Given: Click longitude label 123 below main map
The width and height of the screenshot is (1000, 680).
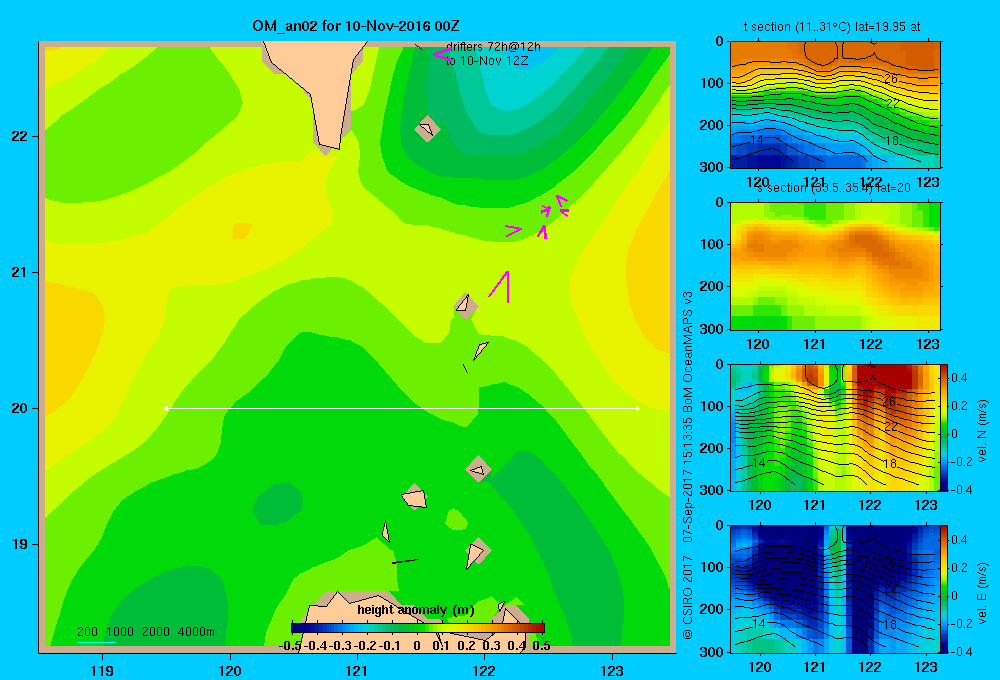Looking at the screenshot, I should (x=612, y=670).
